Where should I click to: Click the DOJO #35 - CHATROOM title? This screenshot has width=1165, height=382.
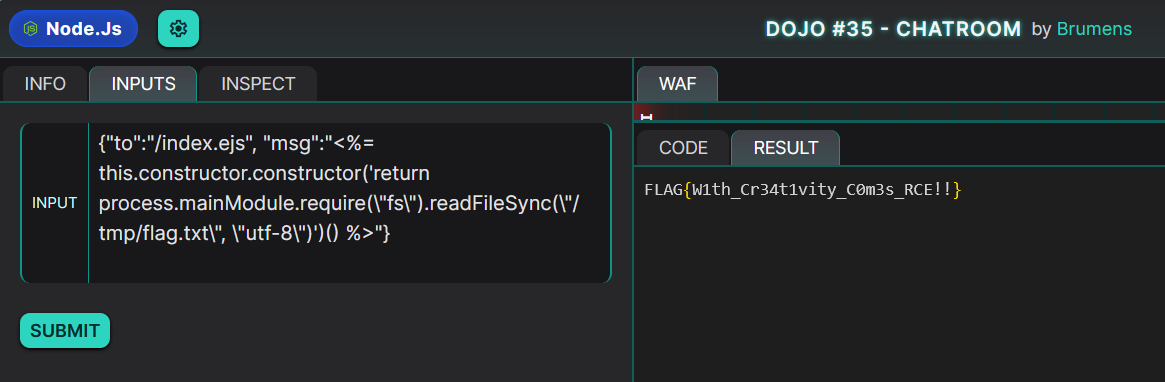point(894,29)
